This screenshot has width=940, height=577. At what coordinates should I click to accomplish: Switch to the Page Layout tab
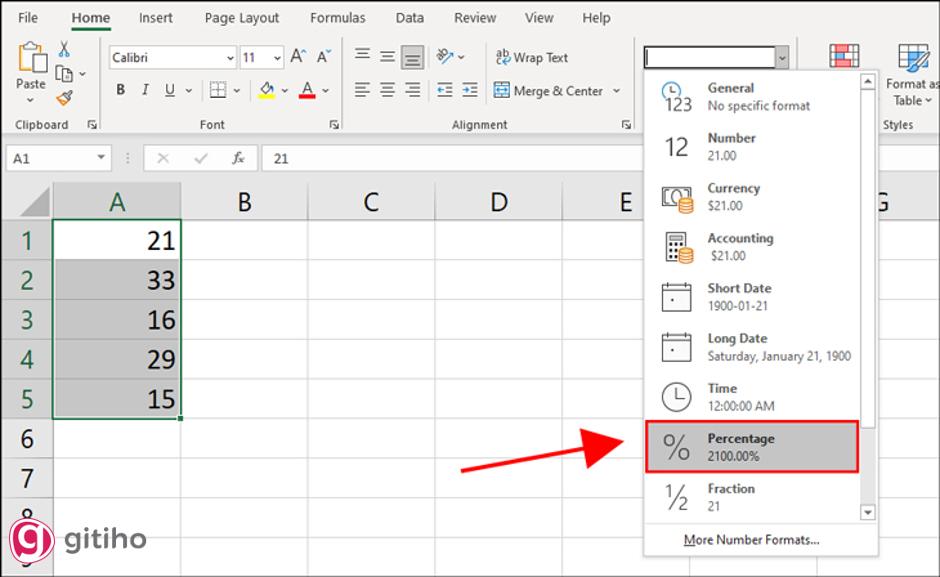coord(242,18)
